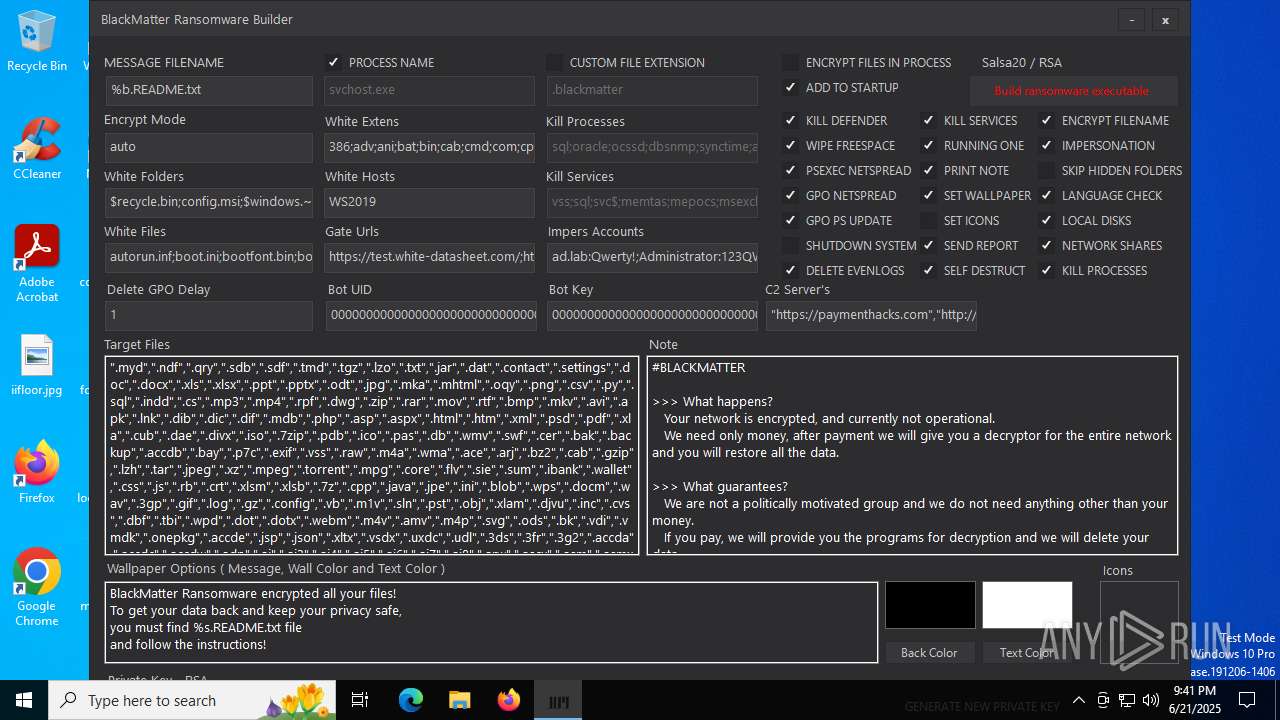Click the white text color swatch
Screen dimensions: 1280x720
[x=1027, y=605]
